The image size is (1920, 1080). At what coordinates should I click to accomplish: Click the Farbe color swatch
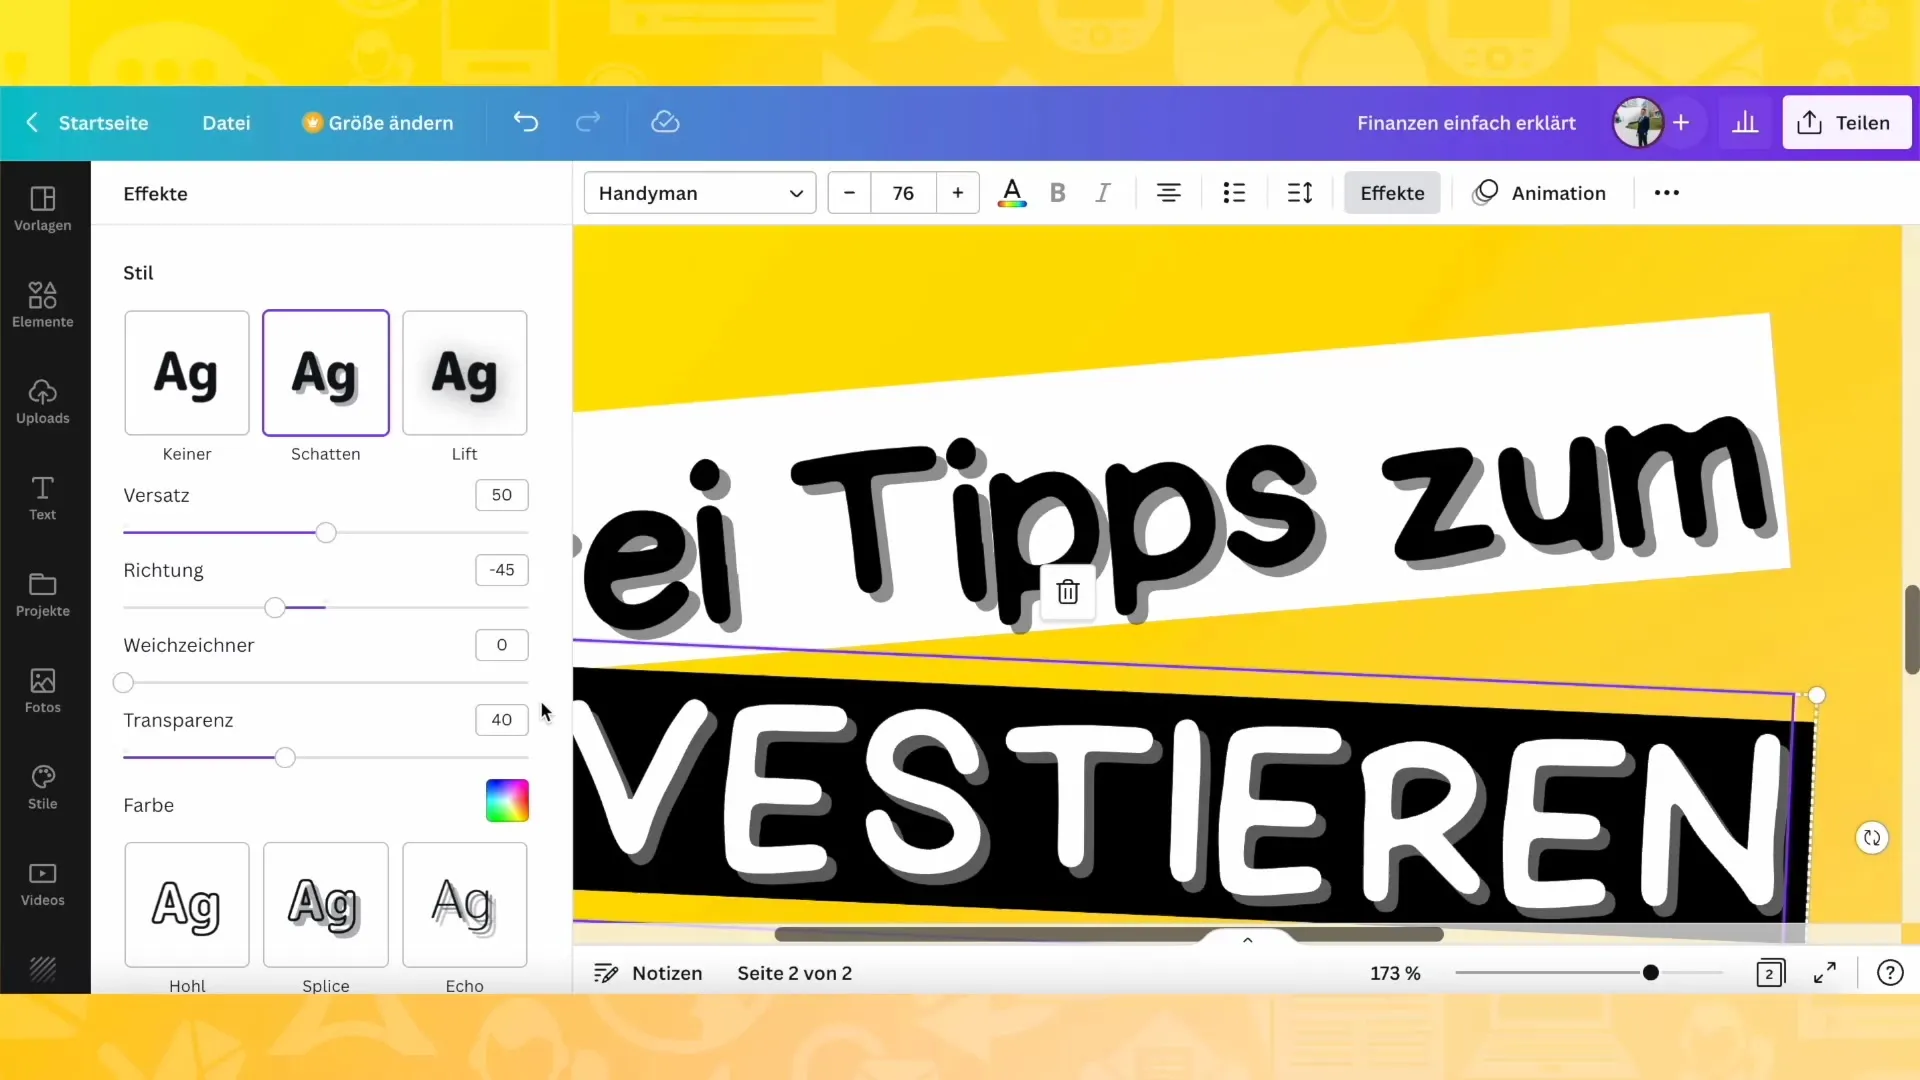pyautogui.click(x=508, y=803)
